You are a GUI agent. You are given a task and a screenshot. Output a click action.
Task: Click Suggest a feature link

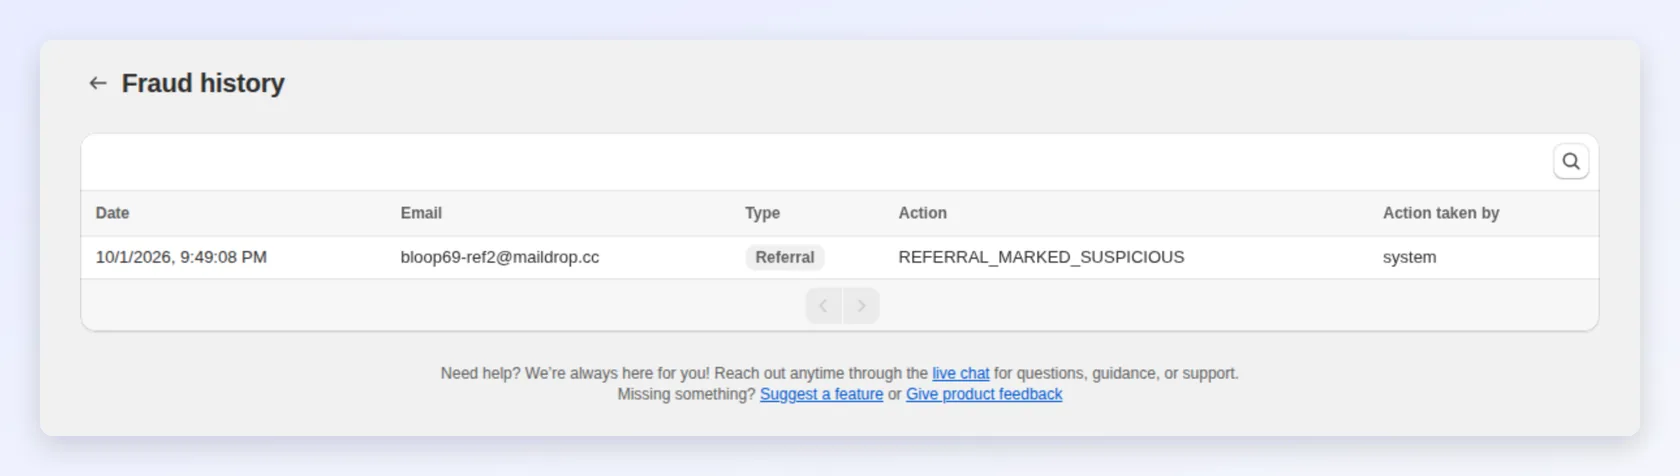click(821, 394)
